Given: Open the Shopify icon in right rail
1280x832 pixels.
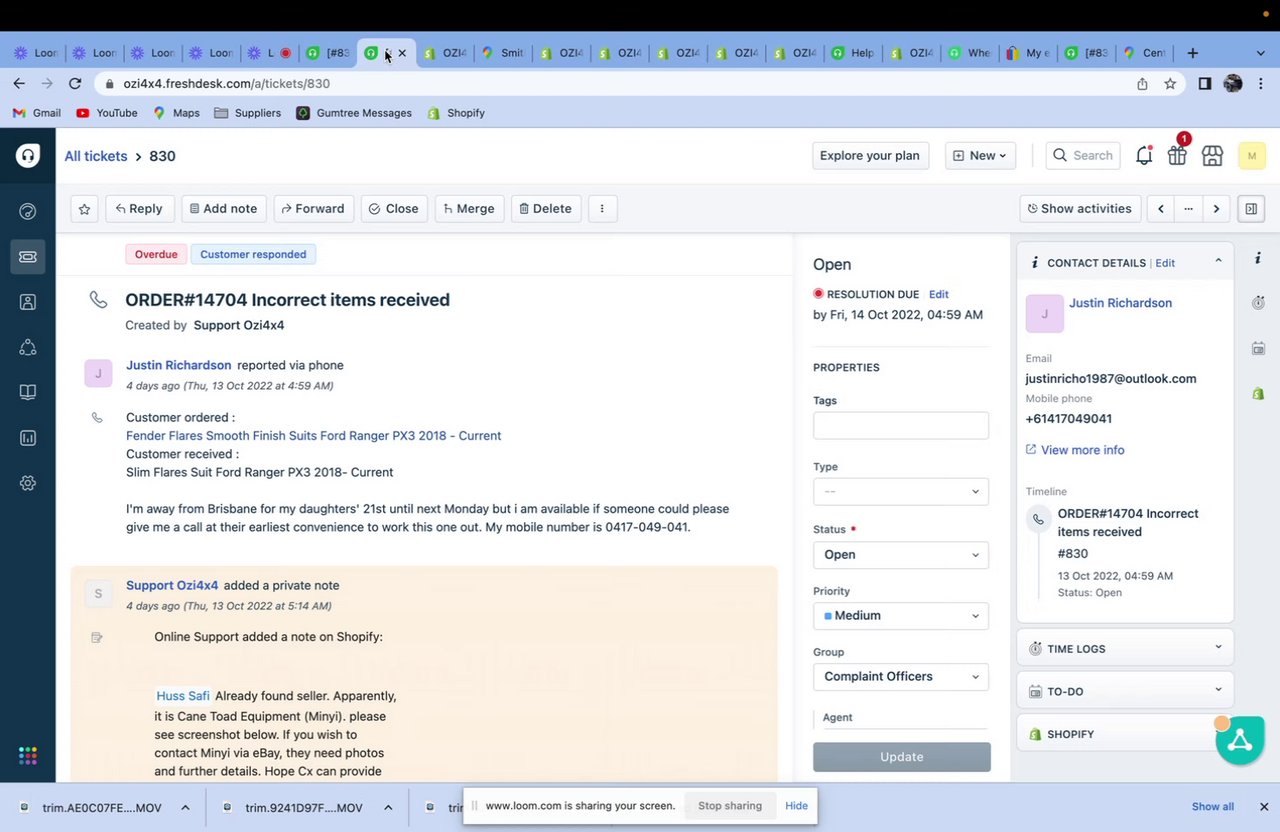Looking at the screenshot, I should (1258, 394).
